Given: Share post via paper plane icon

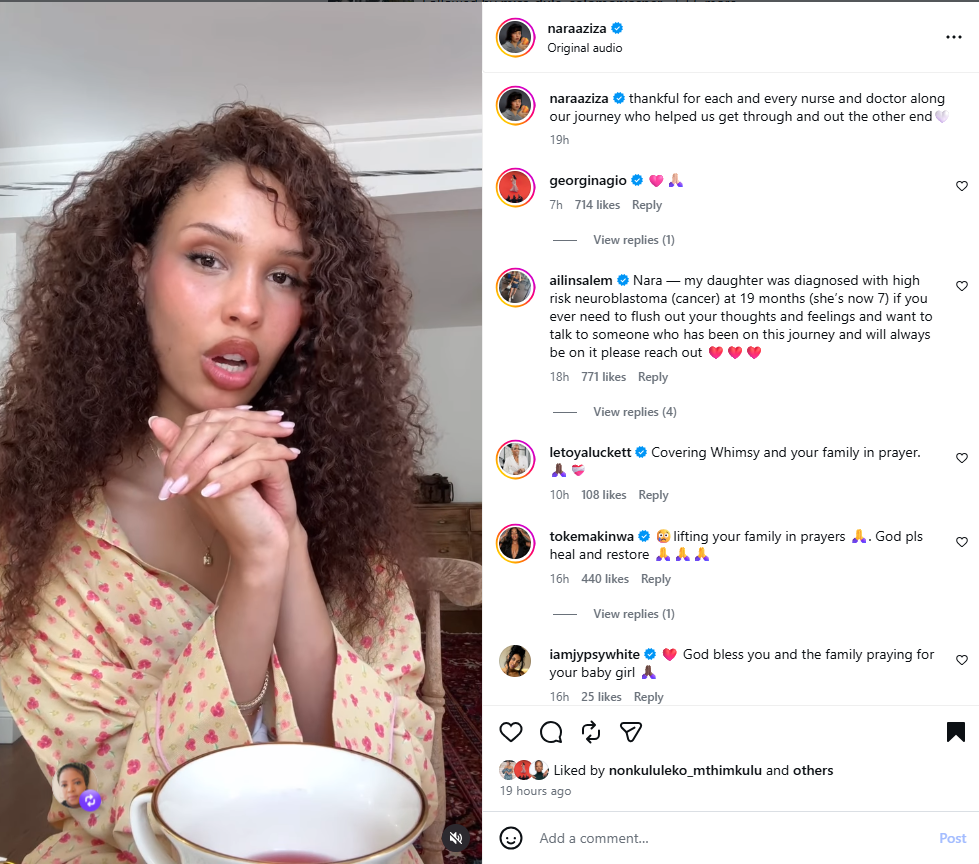Looking at the screenshot, I should point(631,732).
